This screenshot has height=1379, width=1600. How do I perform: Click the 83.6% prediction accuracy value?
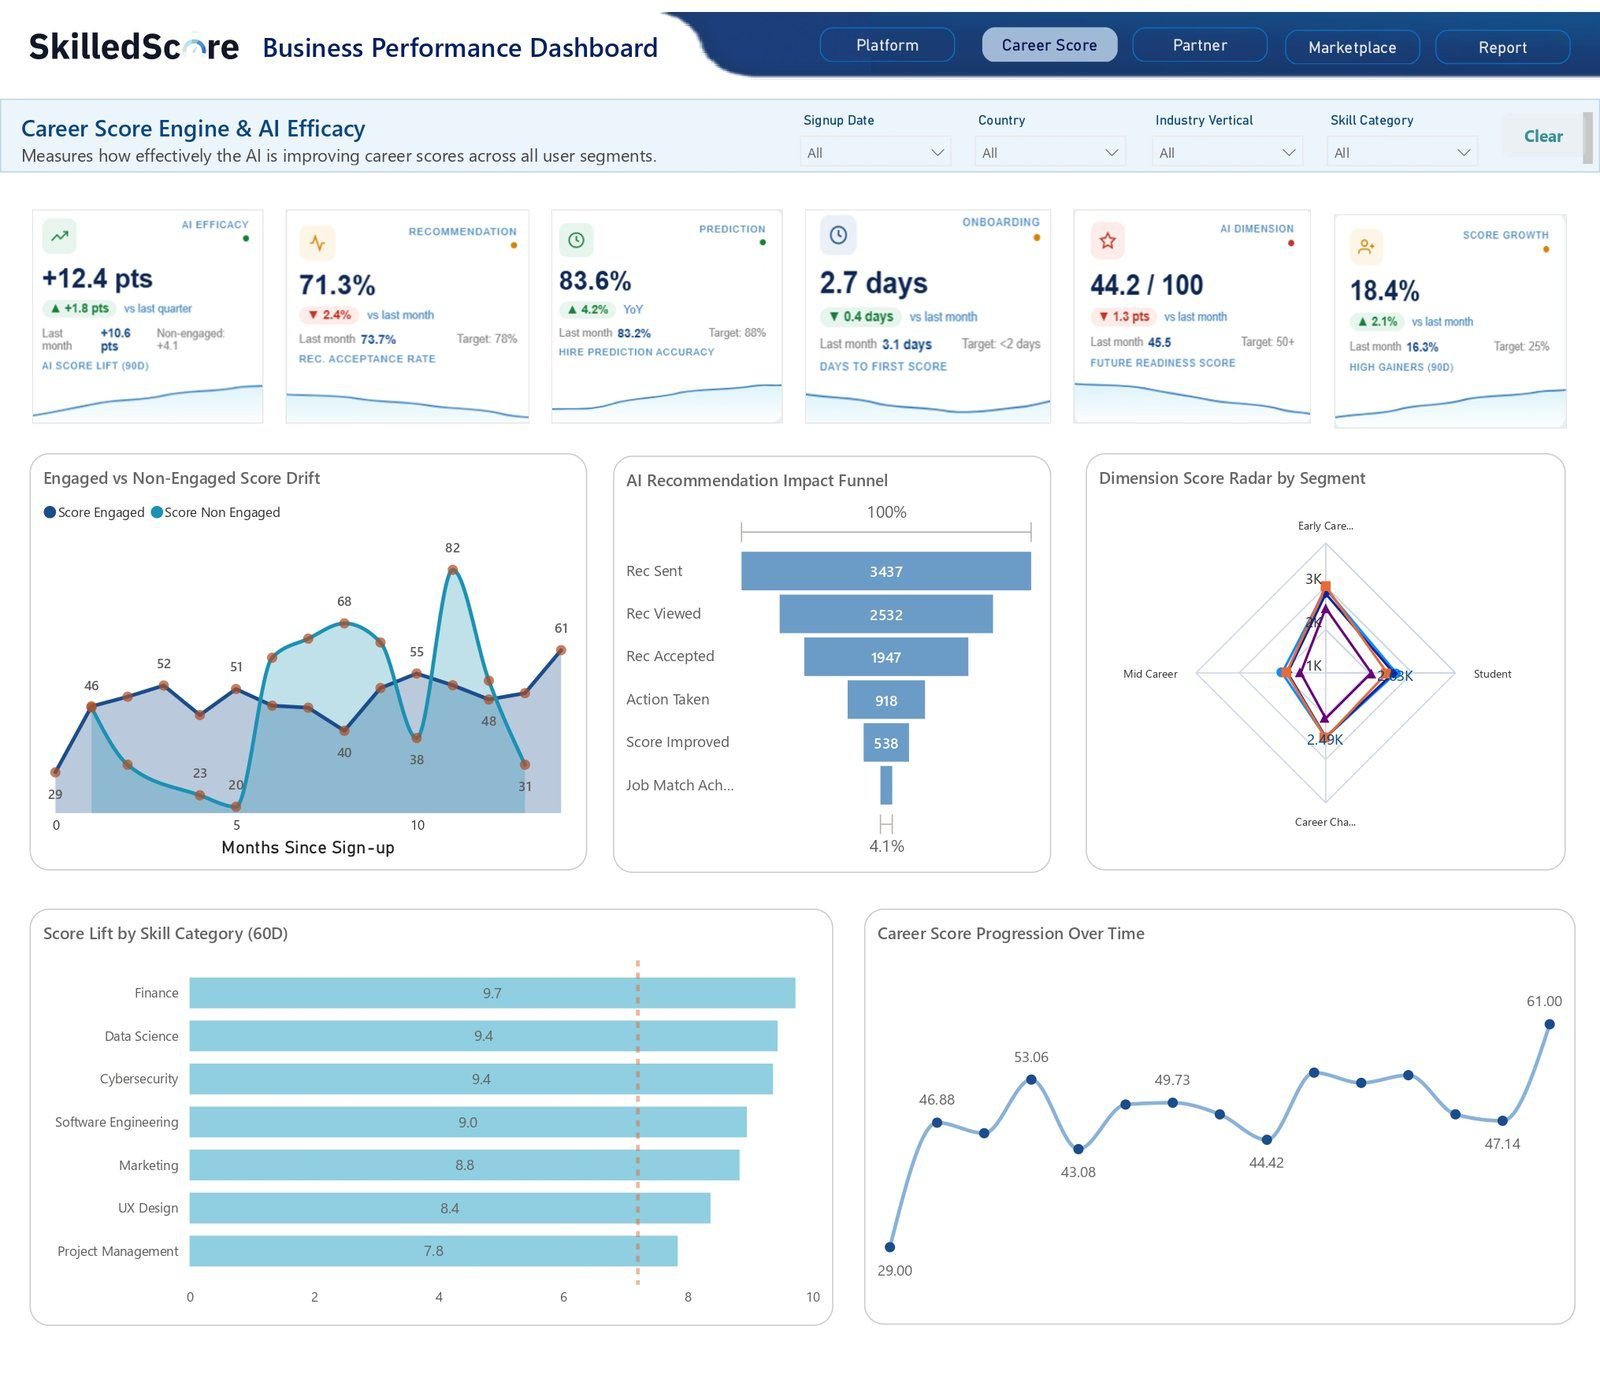click(x=595, y=280)
